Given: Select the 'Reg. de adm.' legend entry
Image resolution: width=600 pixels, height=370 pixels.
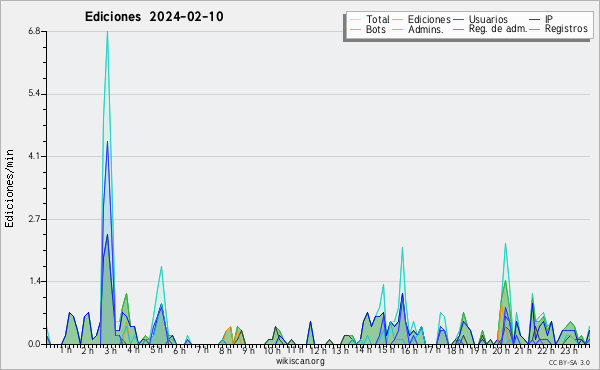Looking at the screenshot, I should [x=498, y=29].
